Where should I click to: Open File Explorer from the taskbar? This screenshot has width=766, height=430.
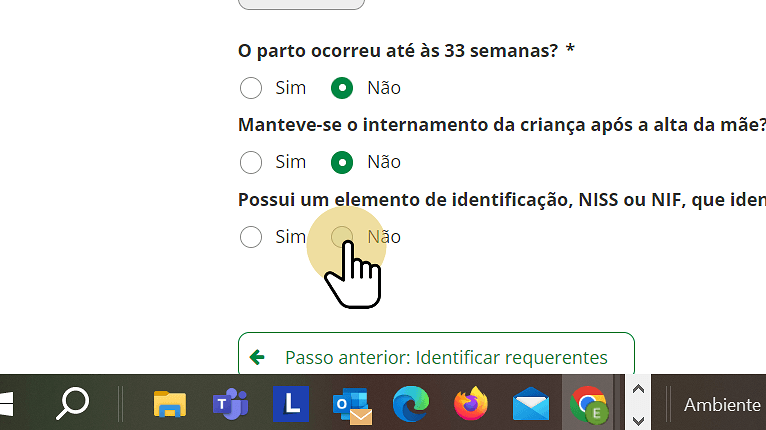point(170,404)
